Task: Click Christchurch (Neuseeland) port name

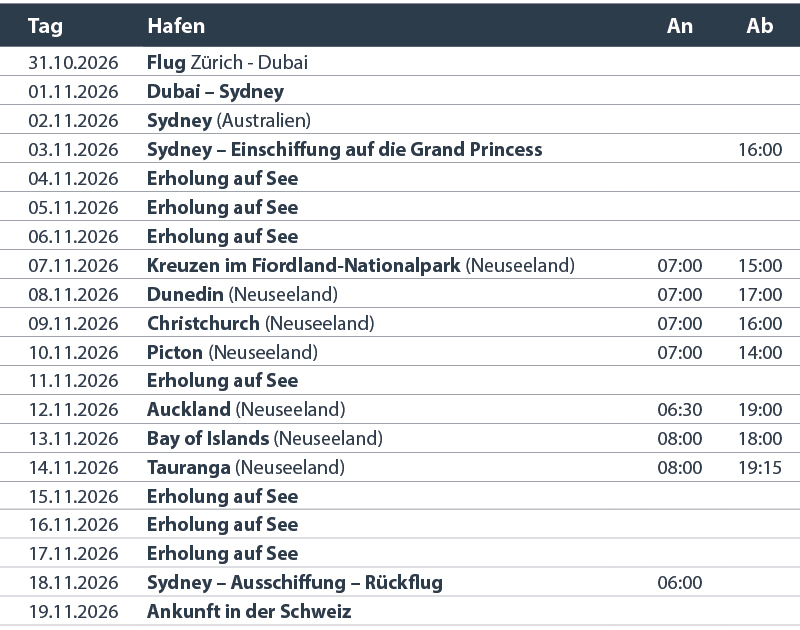Action: coord(260,323)
